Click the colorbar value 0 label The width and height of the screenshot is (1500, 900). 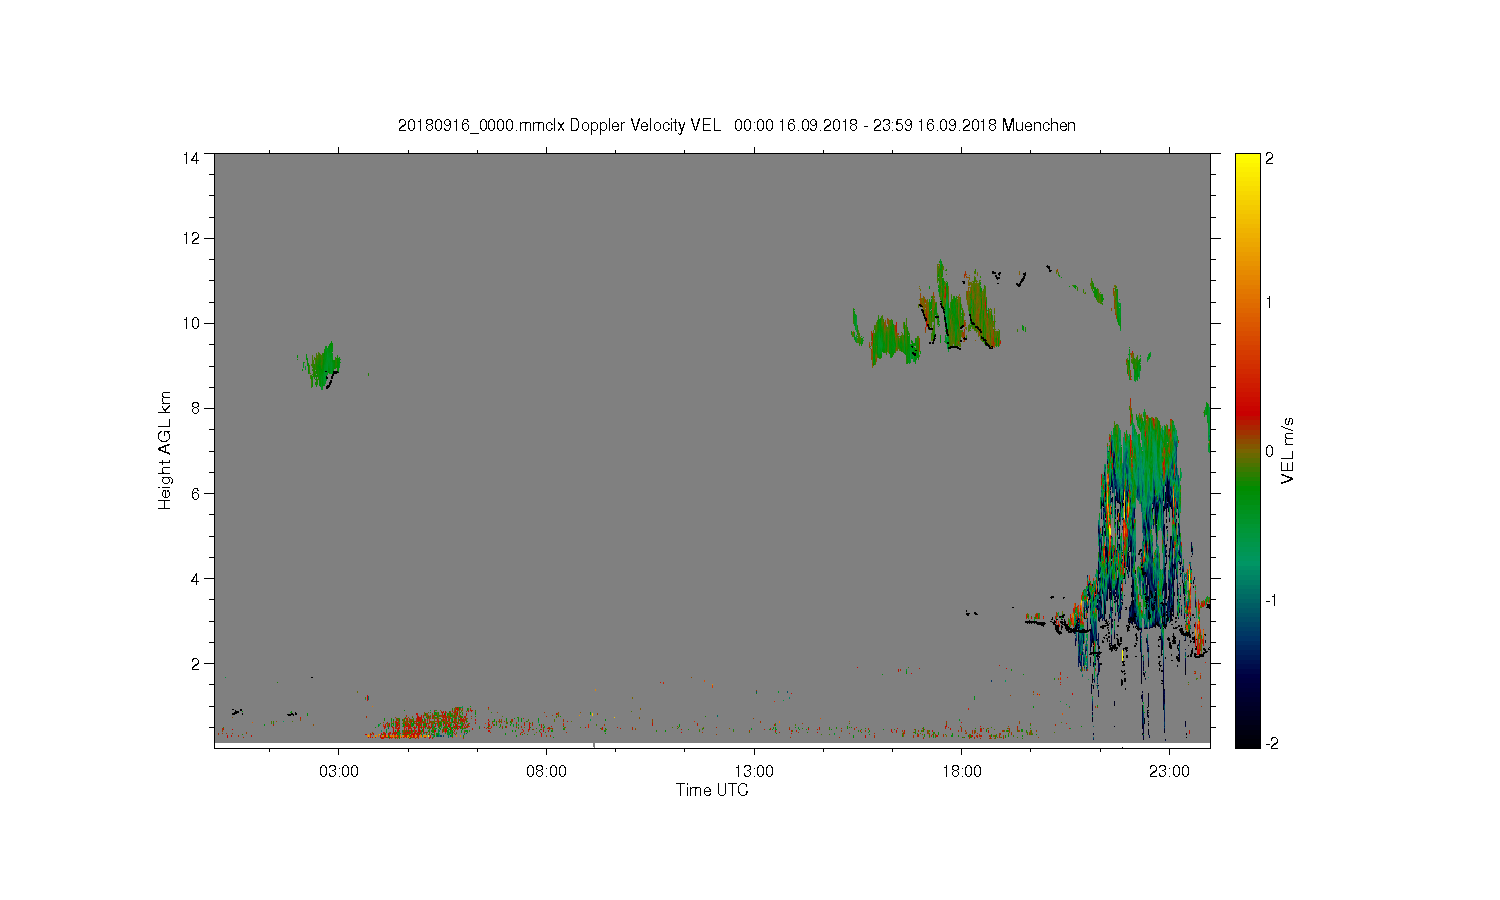pos(1270,451)
